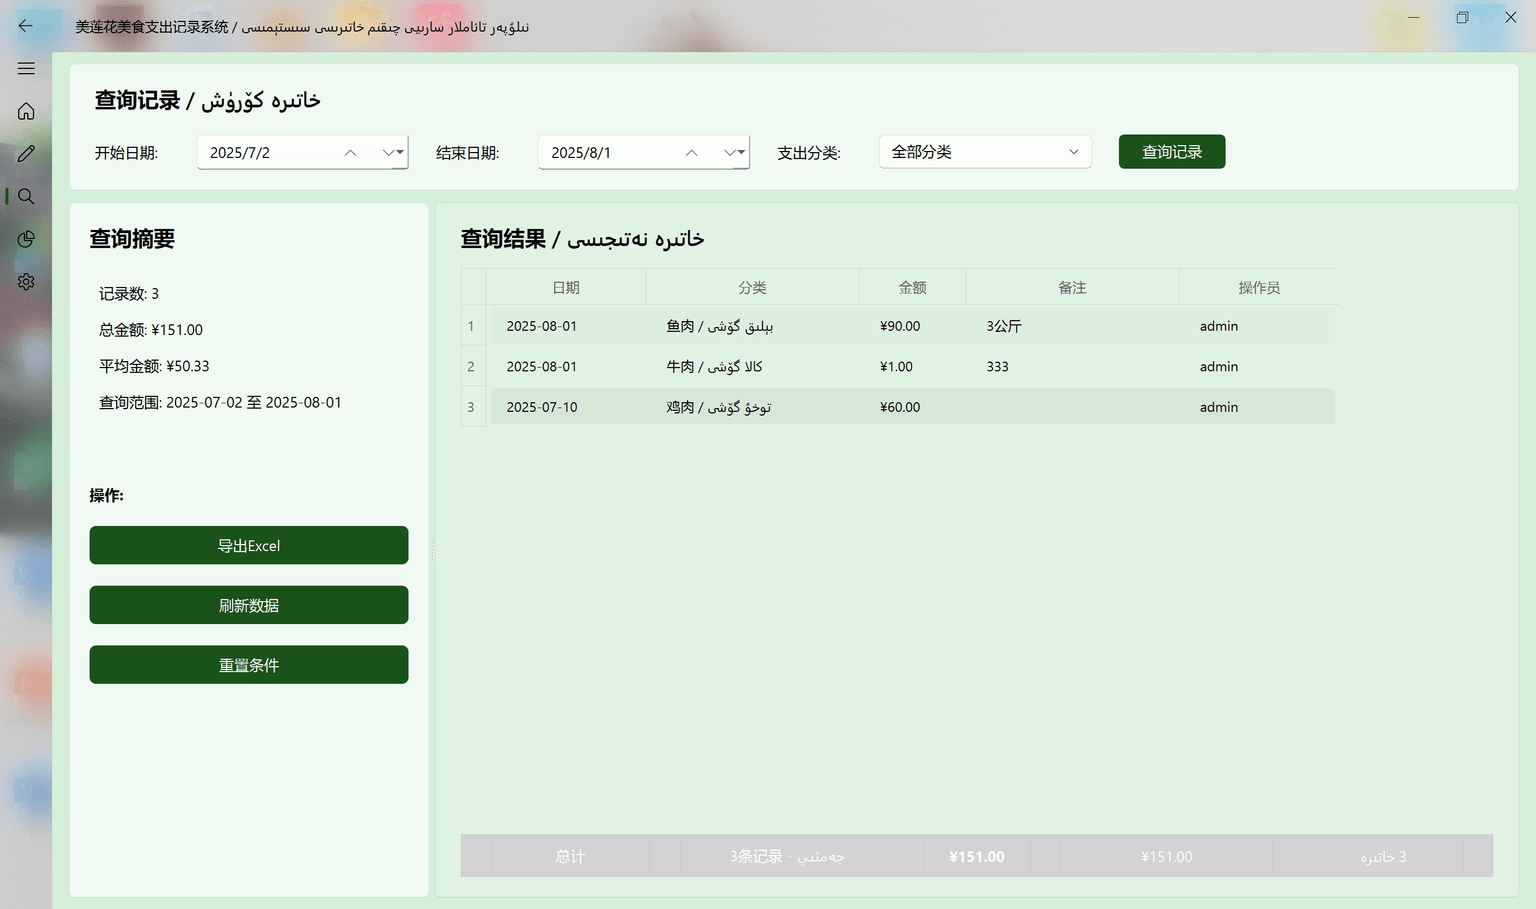The height and width of the screenshot is (909, 1536).
Task: Restore the window with the restore button
Action: 1462,17
